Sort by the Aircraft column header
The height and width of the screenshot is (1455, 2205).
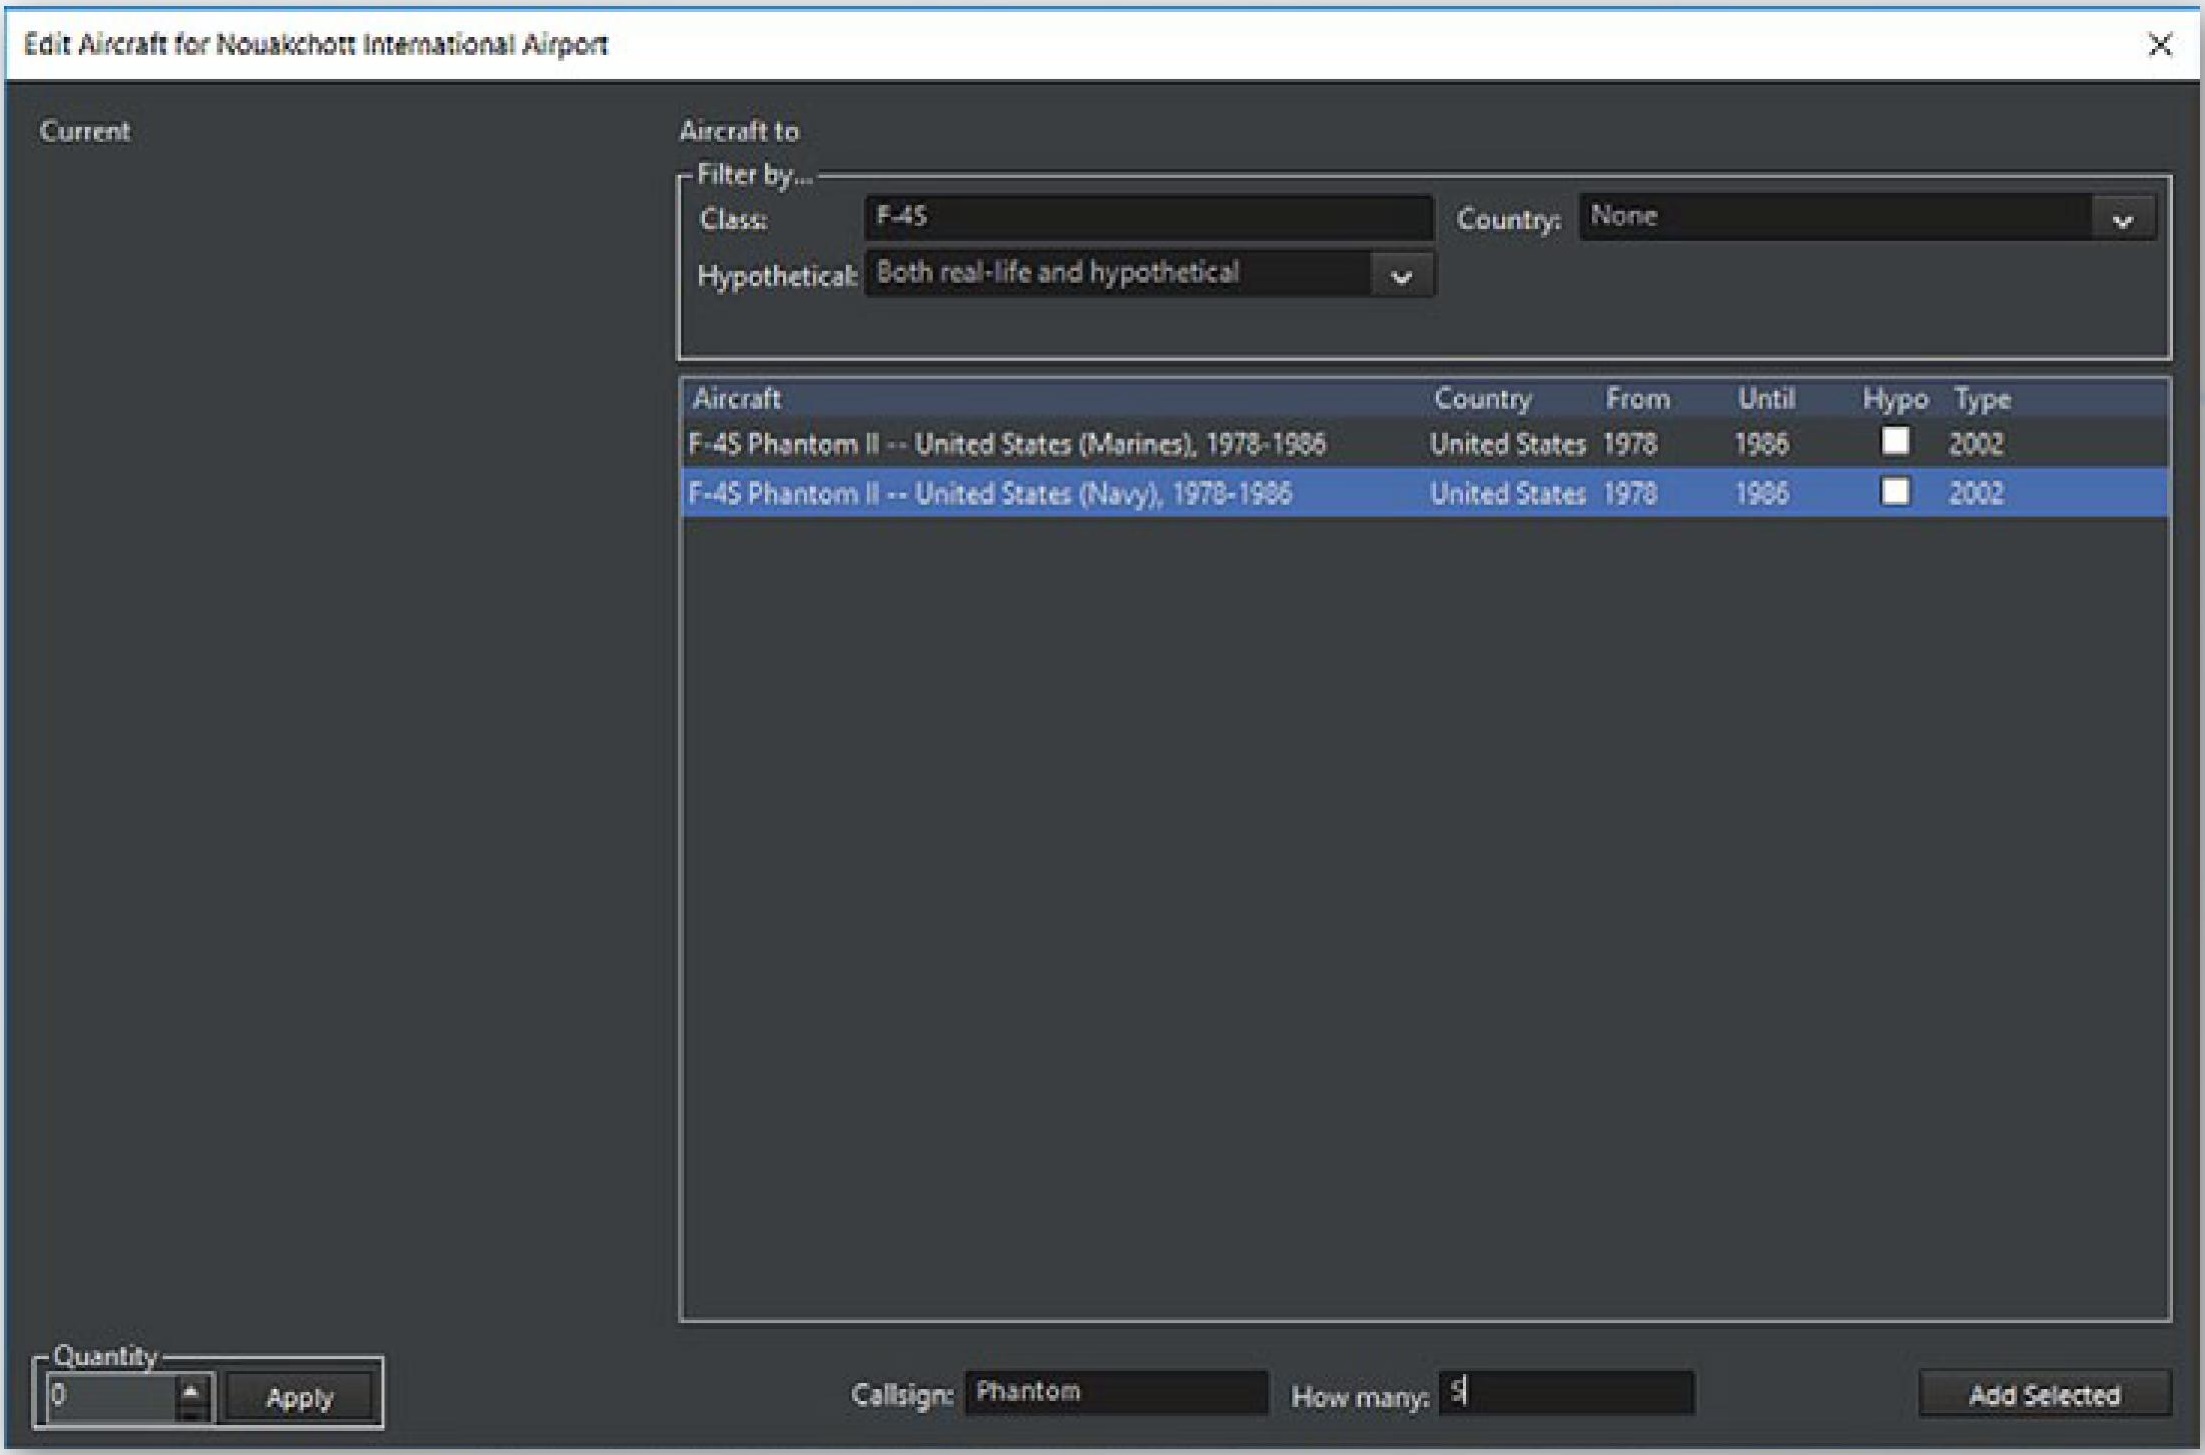[x=737, y=399]
